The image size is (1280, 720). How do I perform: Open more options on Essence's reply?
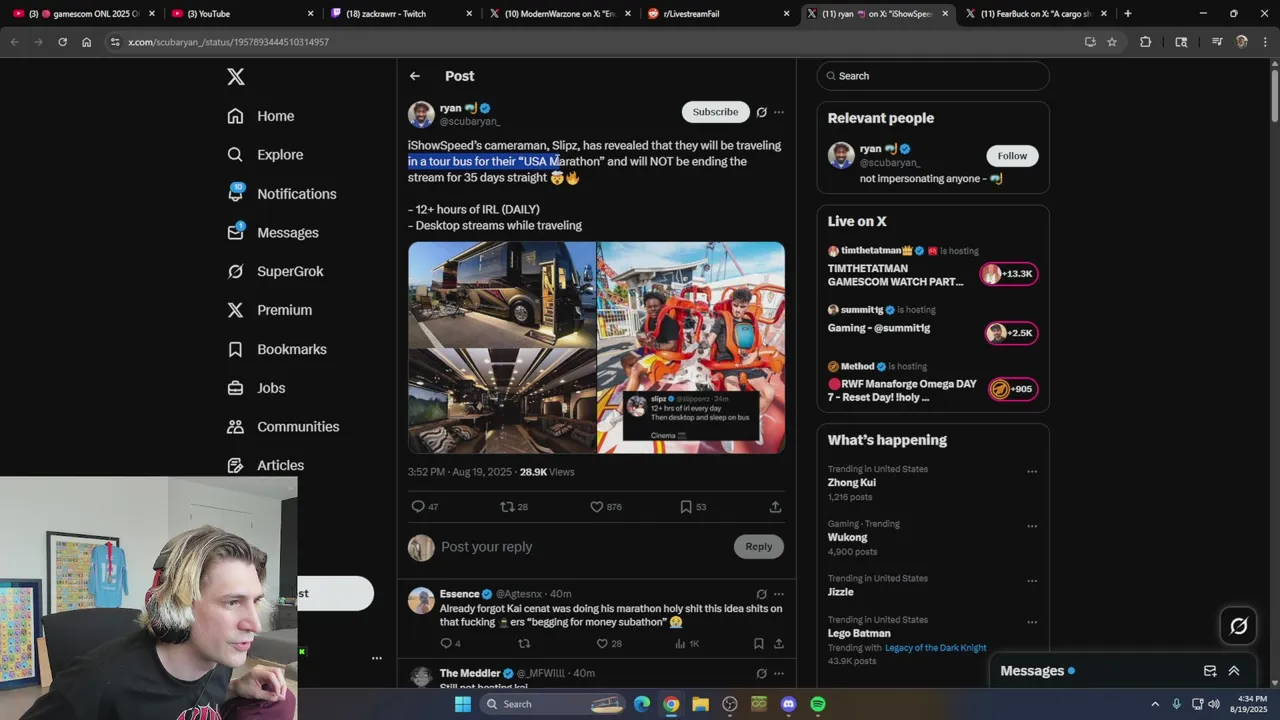[779, 594]
